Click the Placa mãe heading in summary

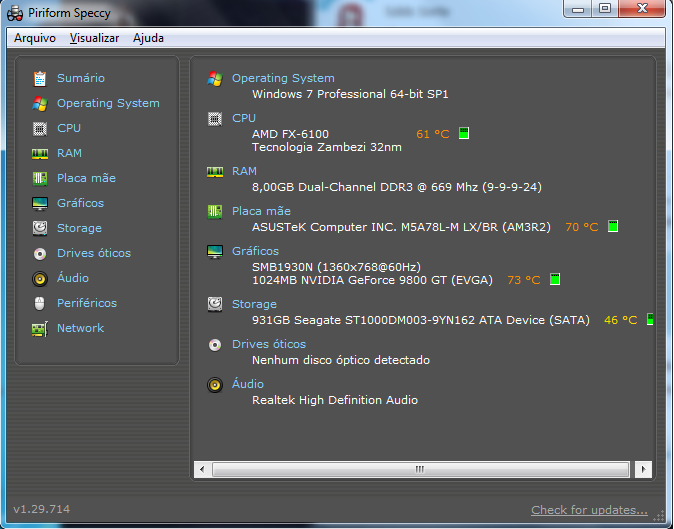[261, 211]
